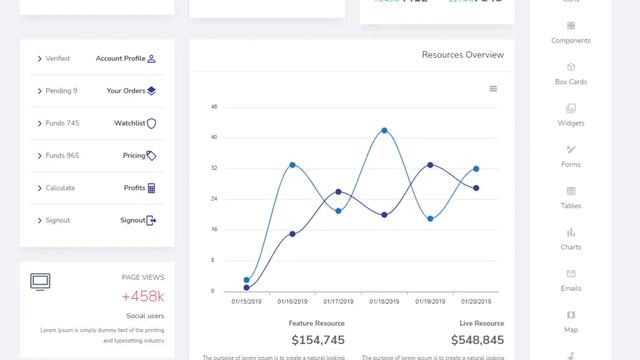Expand the Funds 745 row chevron
This screenshot has height=360, width=640.
(40, 123)
